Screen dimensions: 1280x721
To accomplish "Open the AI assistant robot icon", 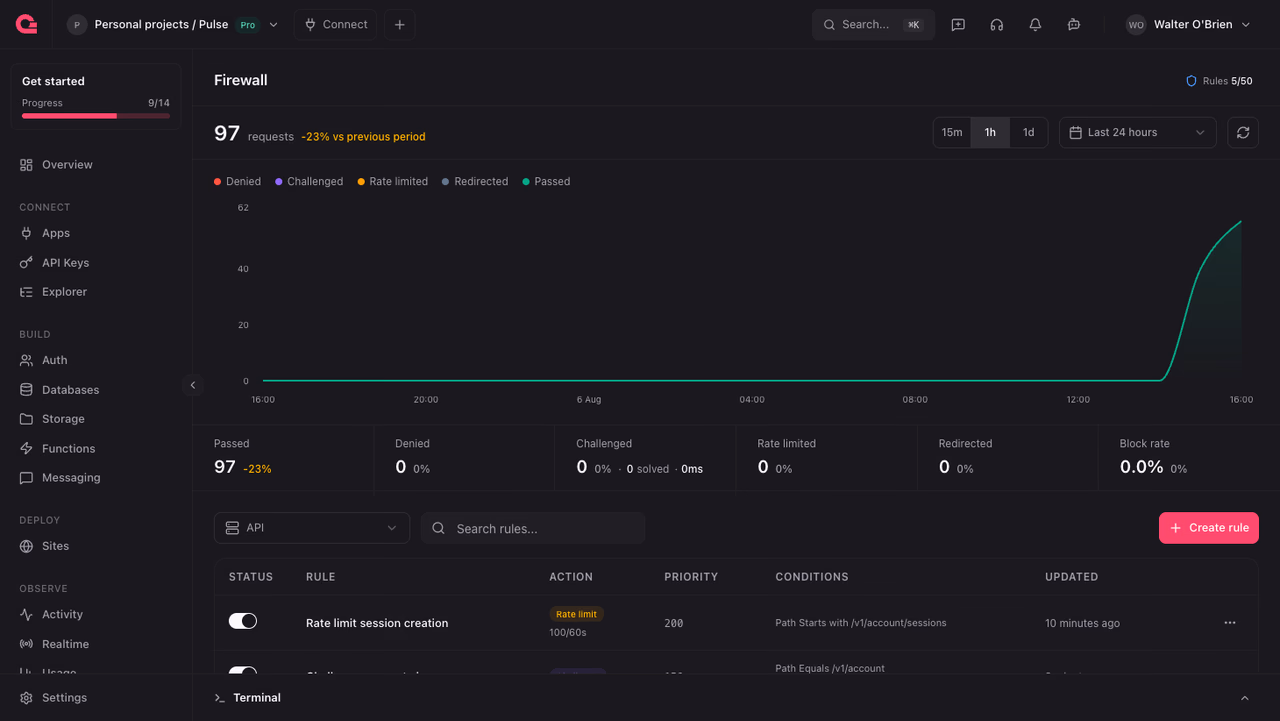I will [x=1074, y=25].
